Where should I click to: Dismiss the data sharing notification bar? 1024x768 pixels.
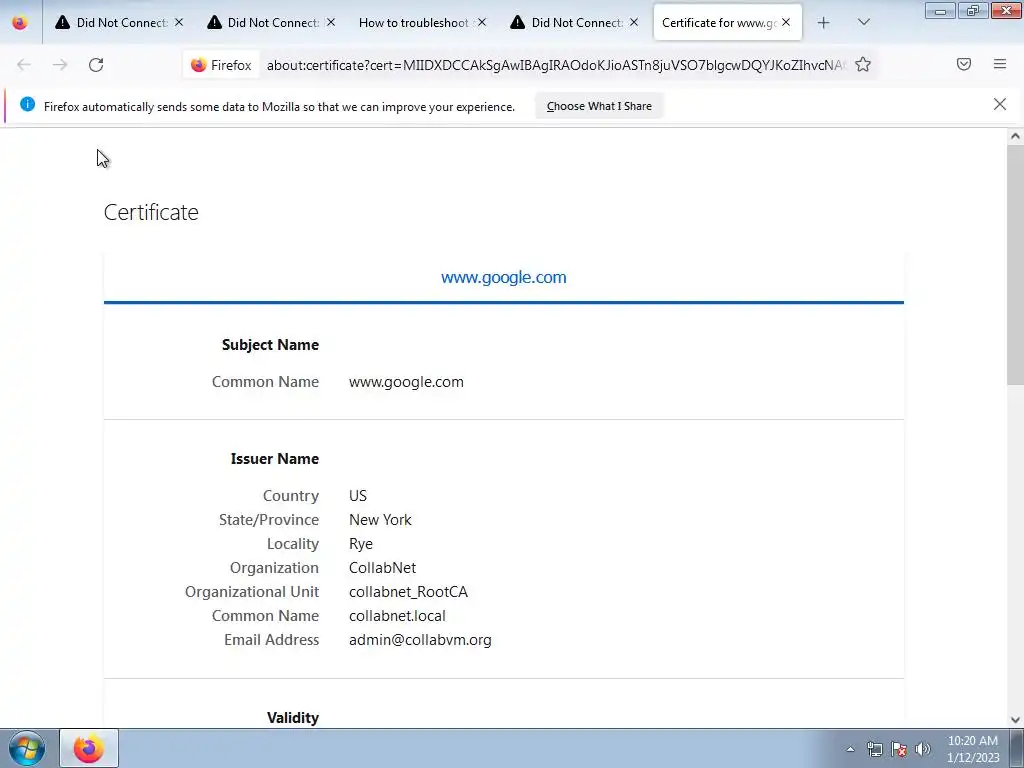[x=999, y=104]
